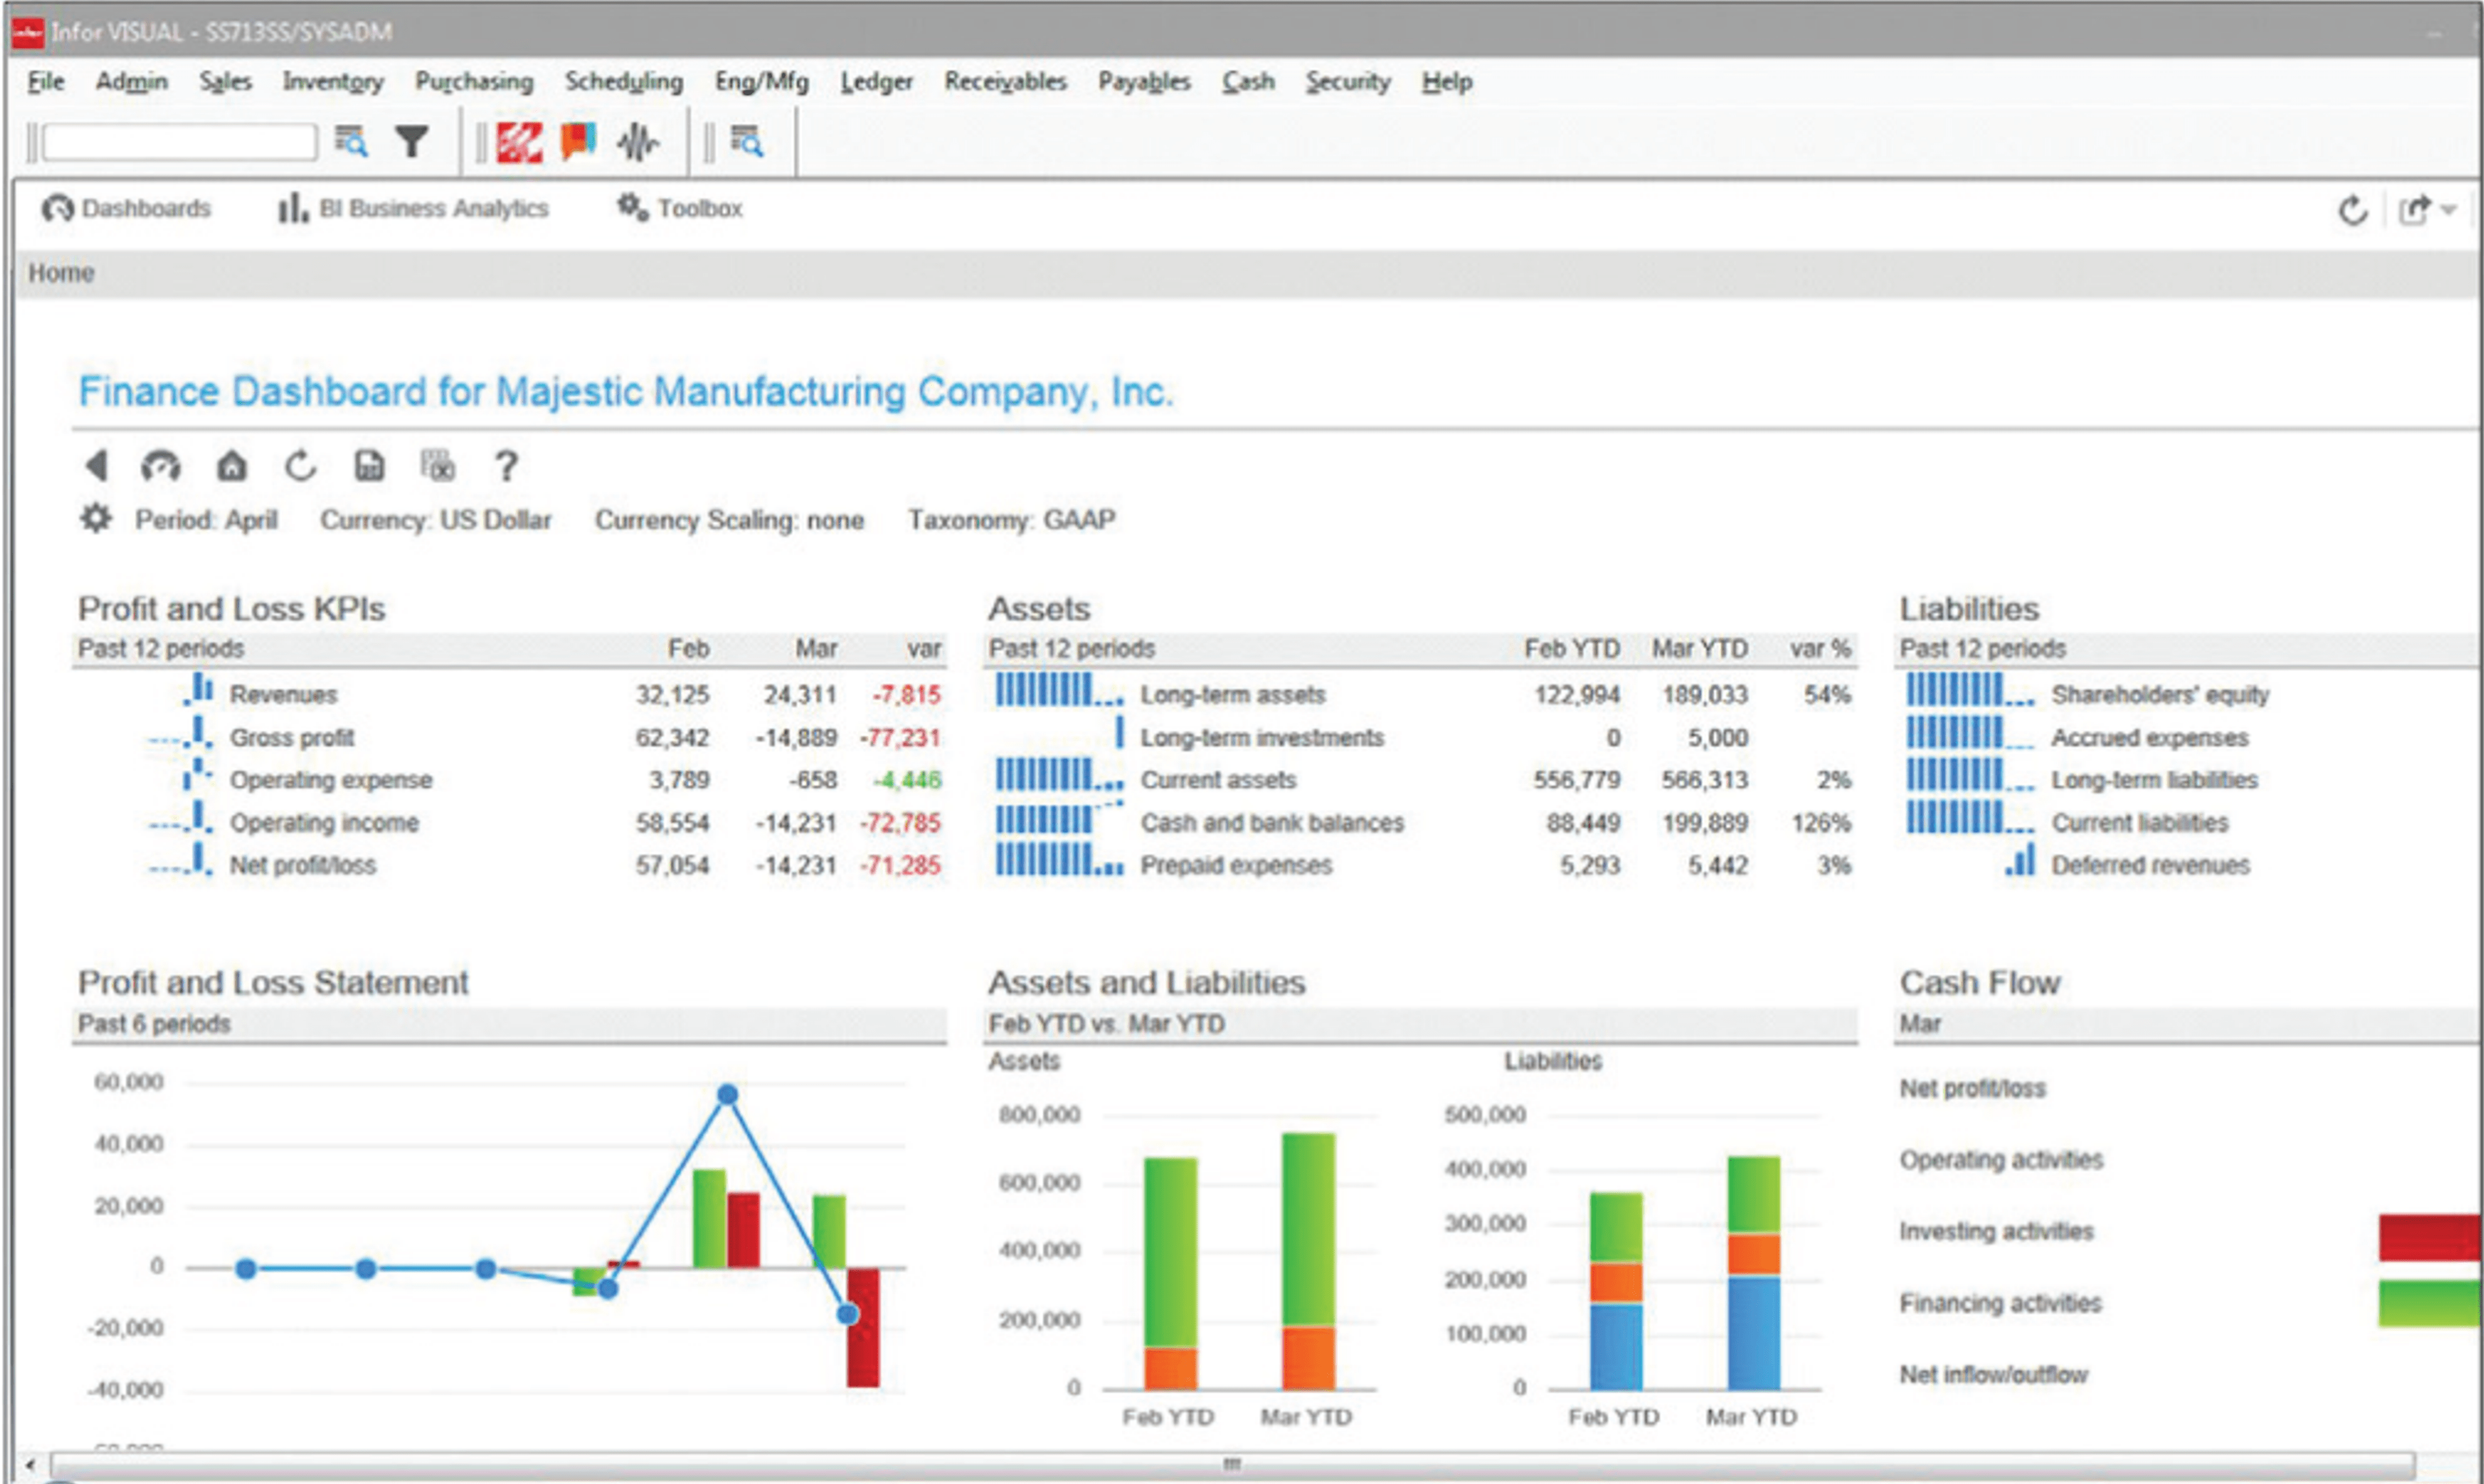The height and width of the screenshot is (1484, 2484).
Task: Click Current liabilities row label
Action: point(2140,822)
